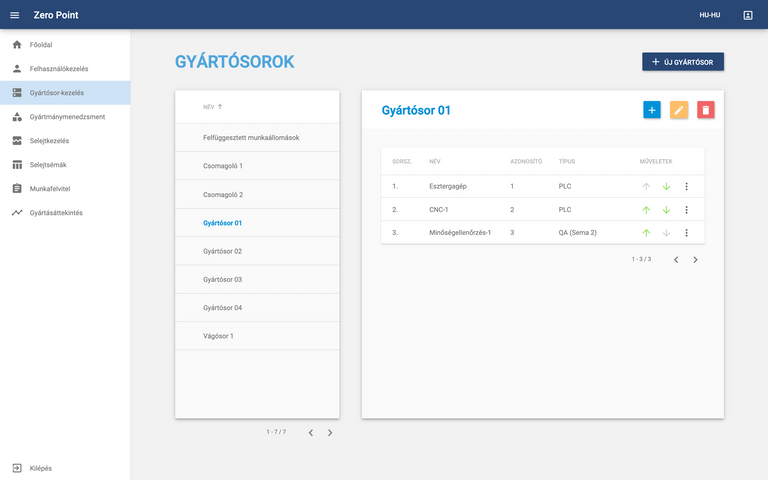Go to next page of production line list
The image size is (768, 480).
pos(330,433)
